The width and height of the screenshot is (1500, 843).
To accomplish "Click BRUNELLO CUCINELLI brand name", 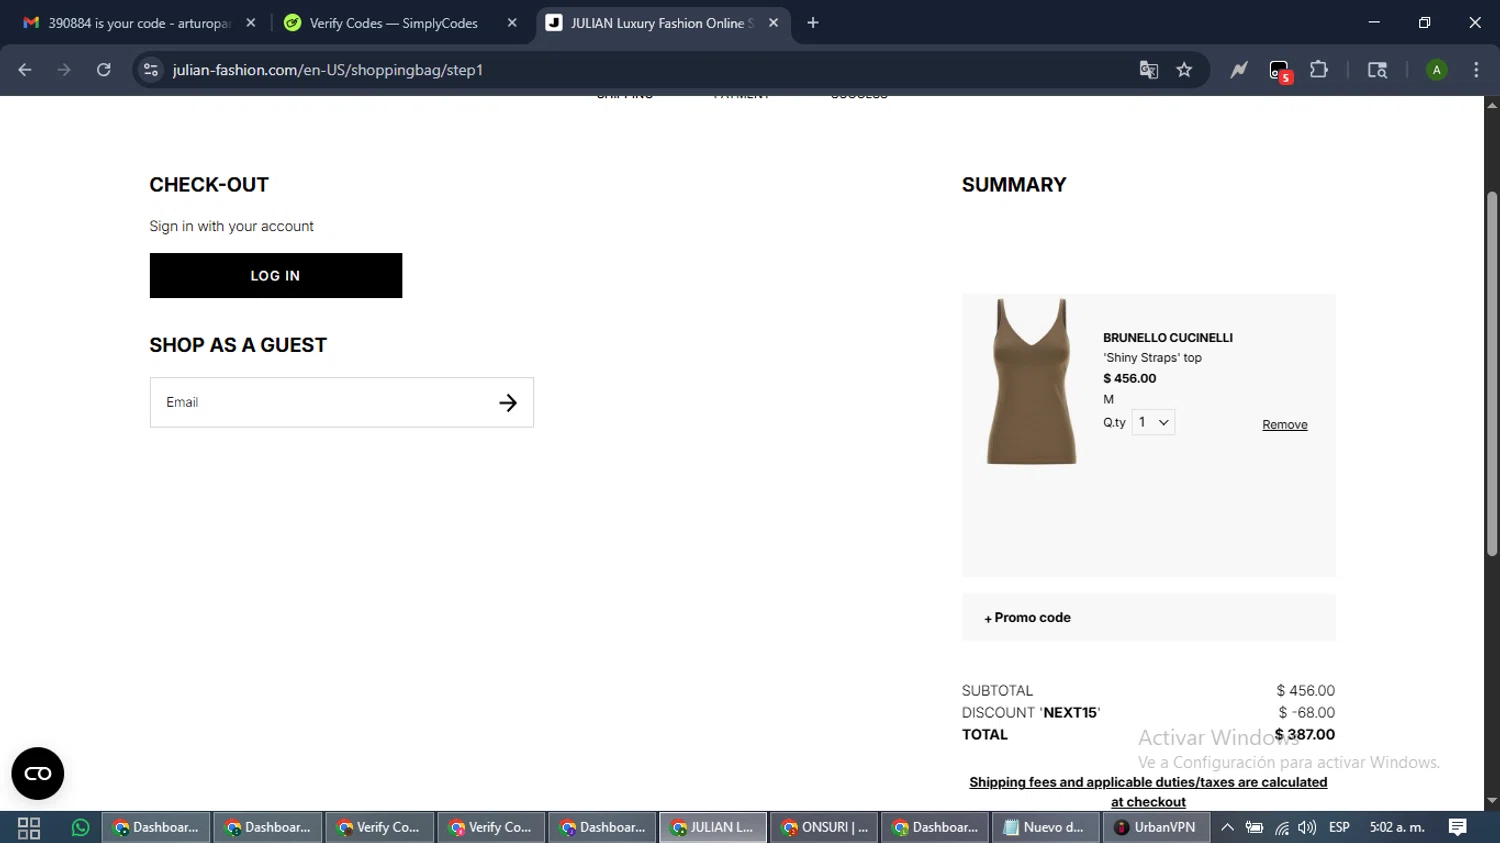I will click(x=1168, y=338).
